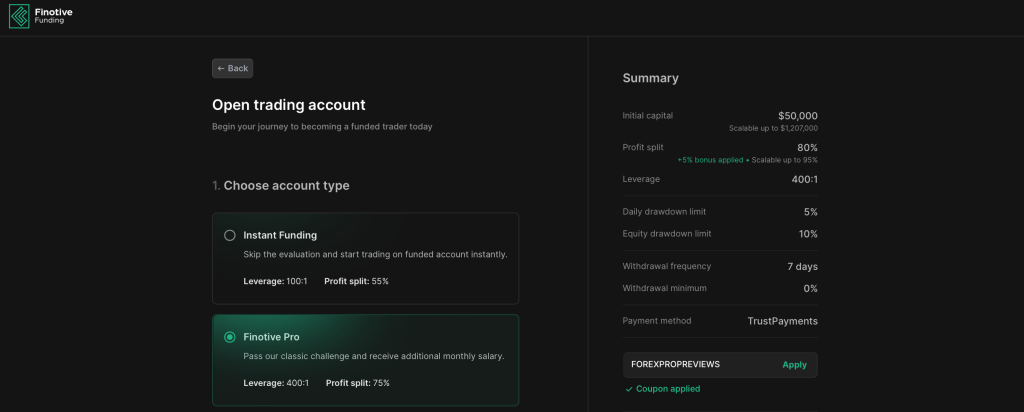Screen dimensions: 1024x412
Task: Click the Daily drawdown limit 5% value
Action: [810, 212]
